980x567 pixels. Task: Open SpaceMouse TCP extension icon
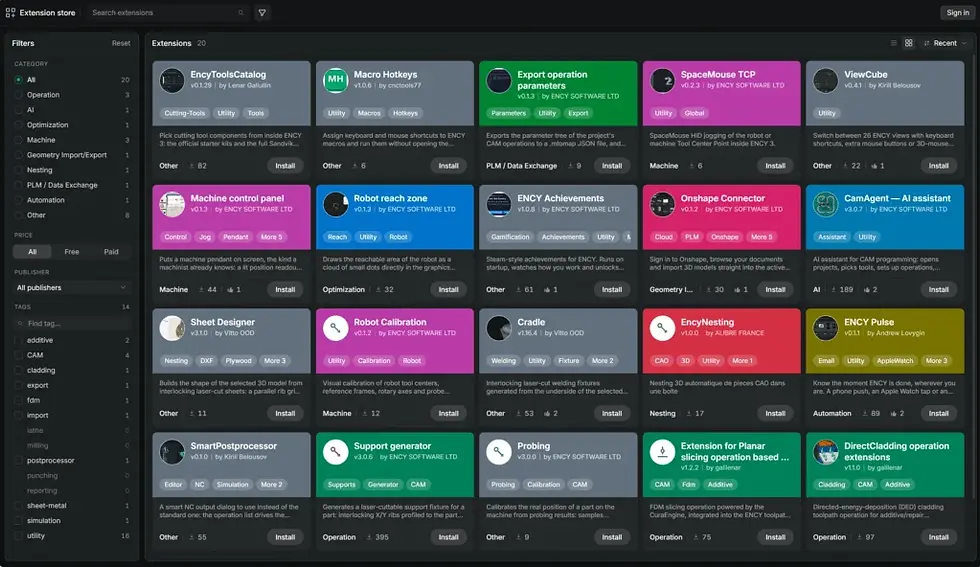[x=662, y=81]
